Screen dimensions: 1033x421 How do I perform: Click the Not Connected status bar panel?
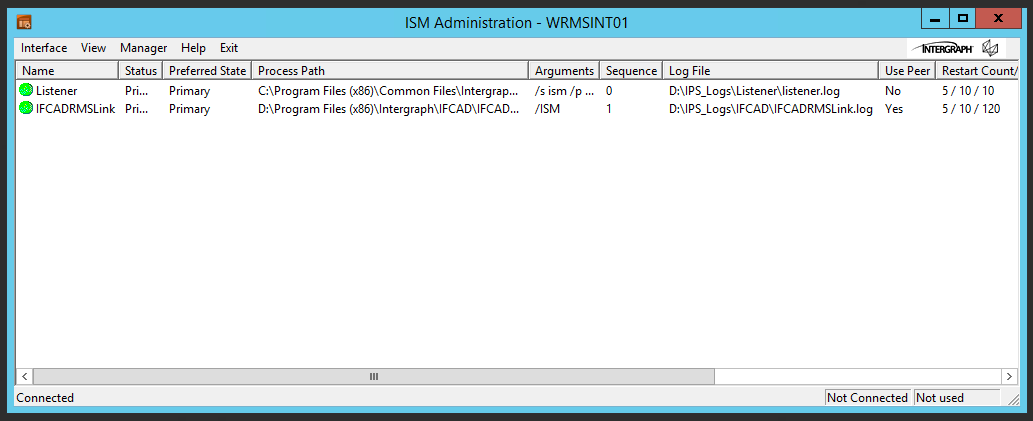point(867,398)
